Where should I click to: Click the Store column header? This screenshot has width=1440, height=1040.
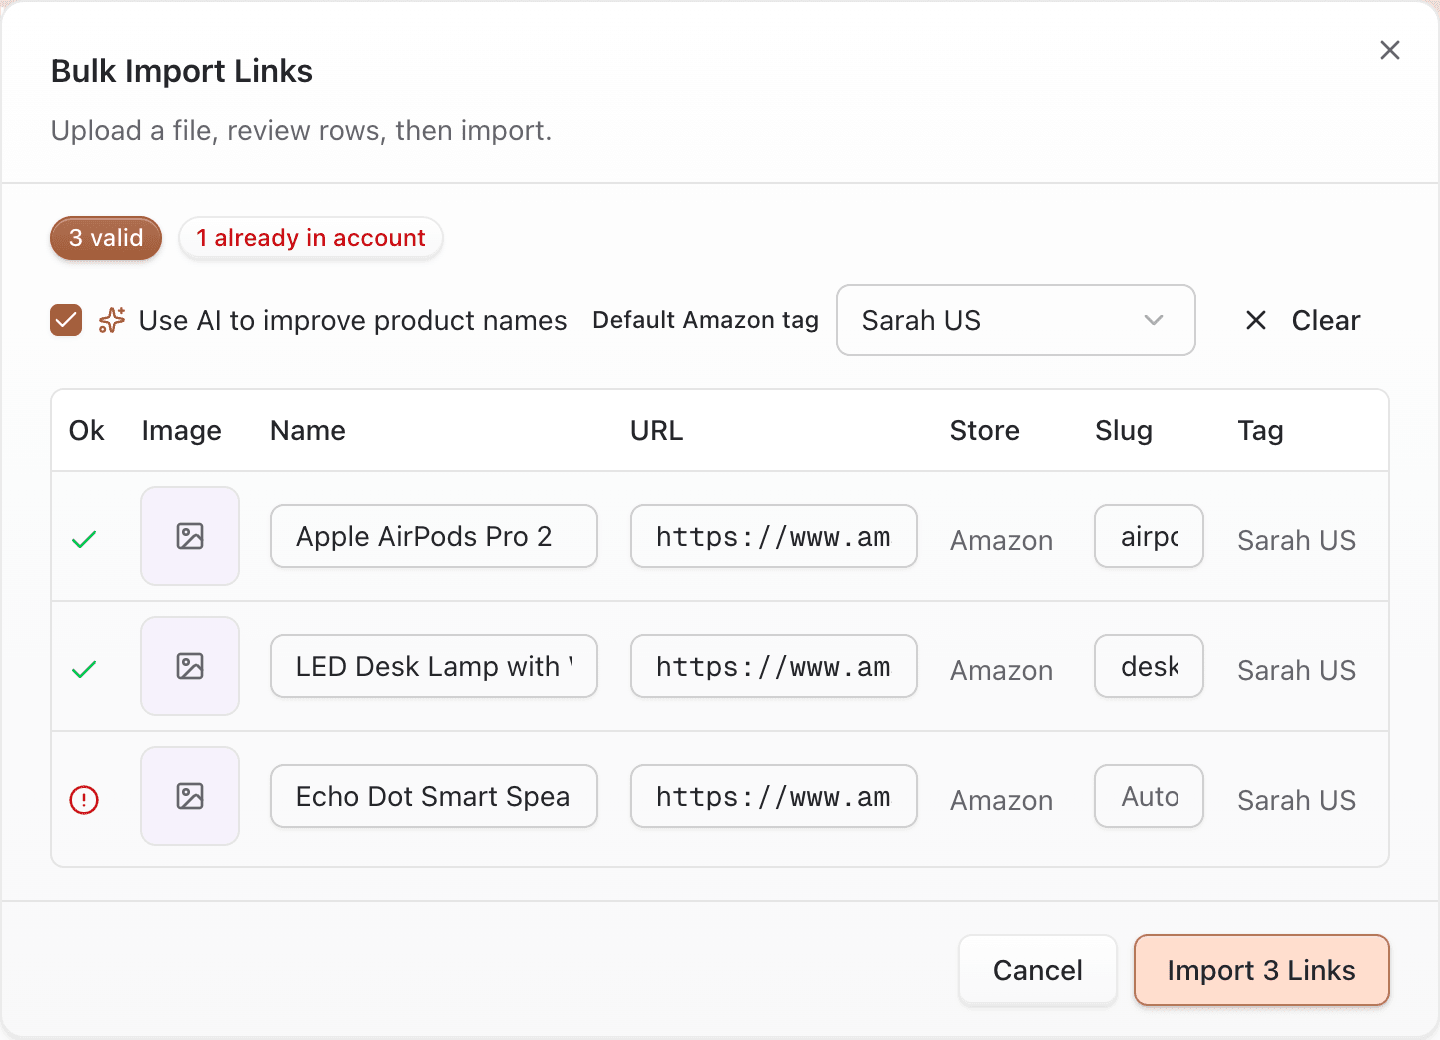pyautogui.click(x=985, y=431)
